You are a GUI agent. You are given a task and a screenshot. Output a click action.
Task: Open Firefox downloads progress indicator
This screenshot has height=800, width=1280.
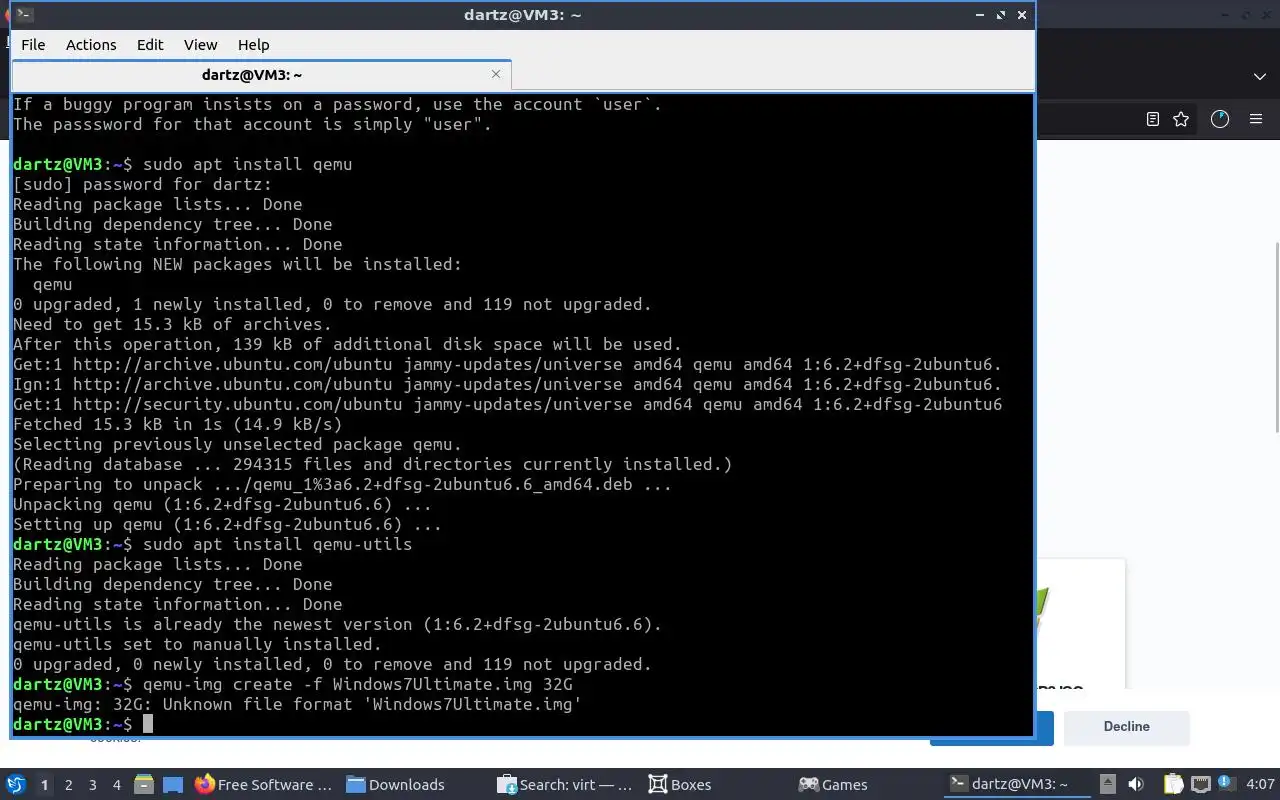click(x=1220, y=119)
